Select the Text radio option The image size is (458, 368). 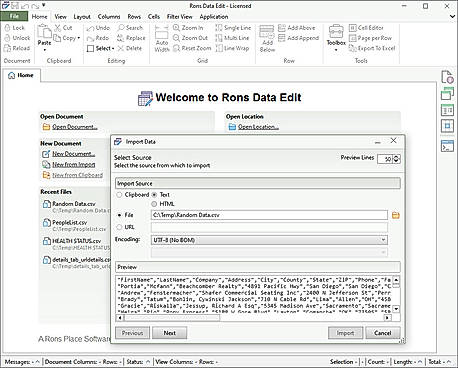click(x=154, y=195)
